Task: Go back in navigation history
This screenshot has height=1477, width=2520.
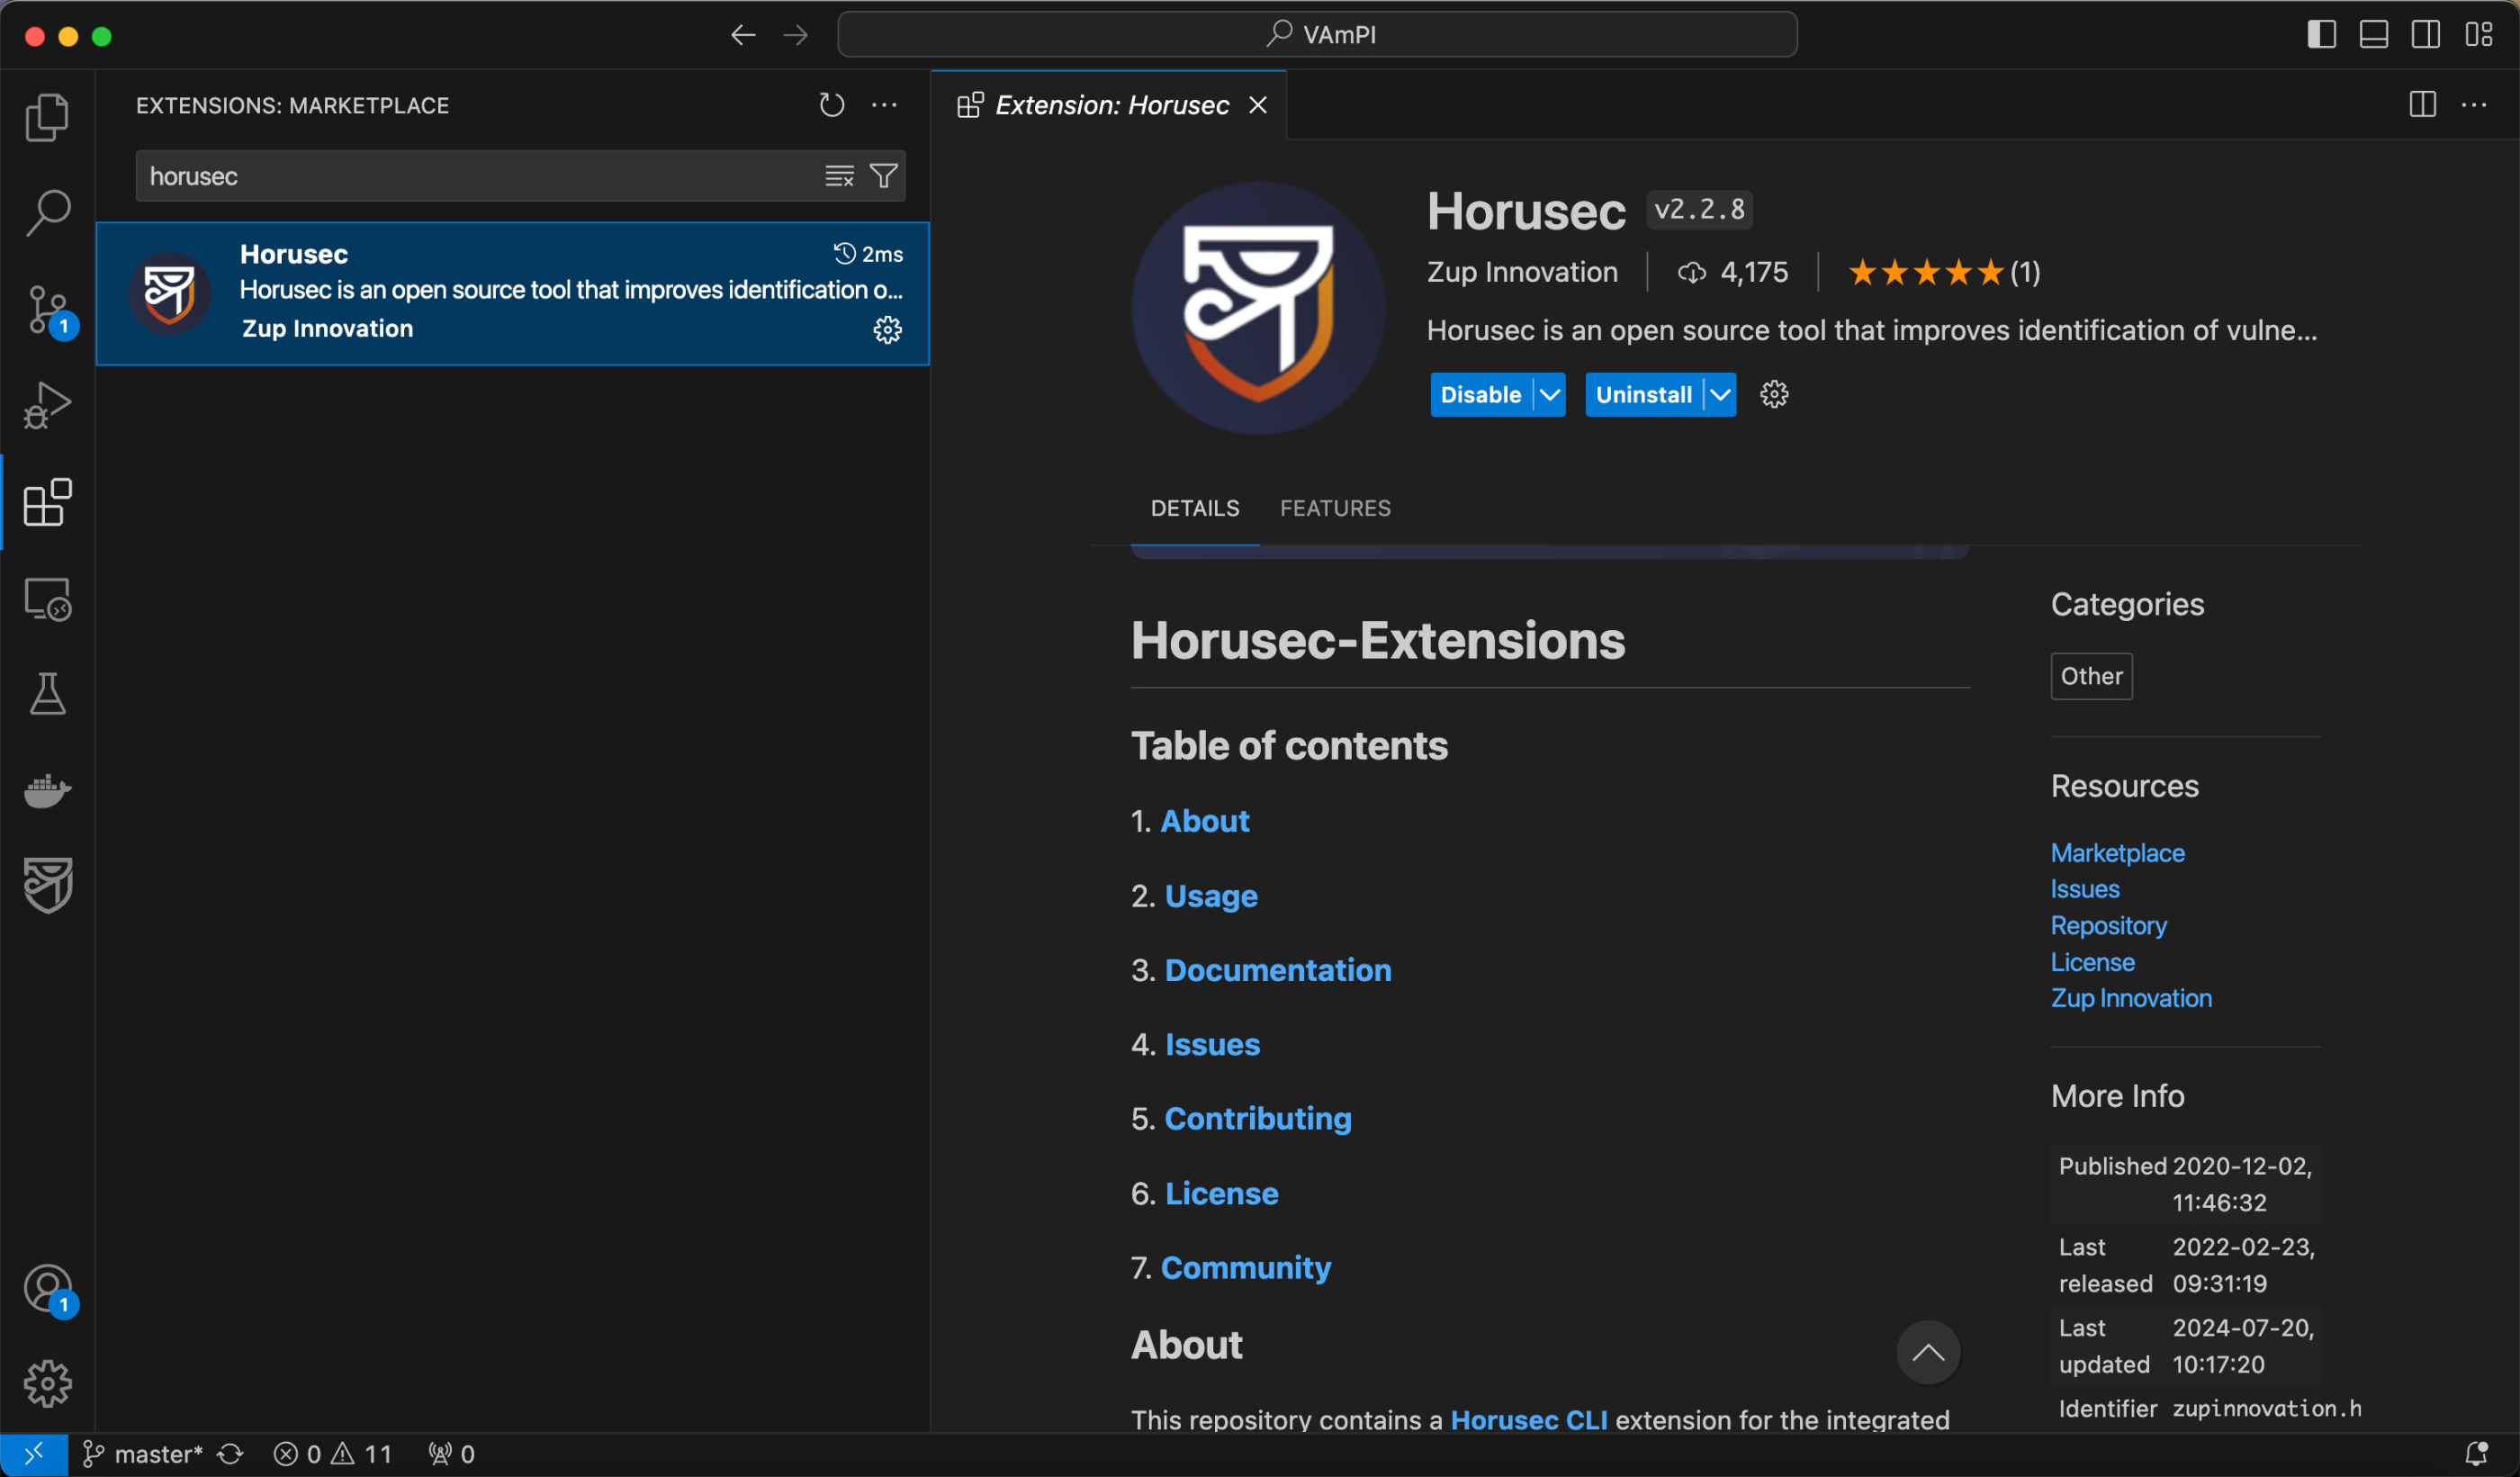Action: tap(743, 35)
